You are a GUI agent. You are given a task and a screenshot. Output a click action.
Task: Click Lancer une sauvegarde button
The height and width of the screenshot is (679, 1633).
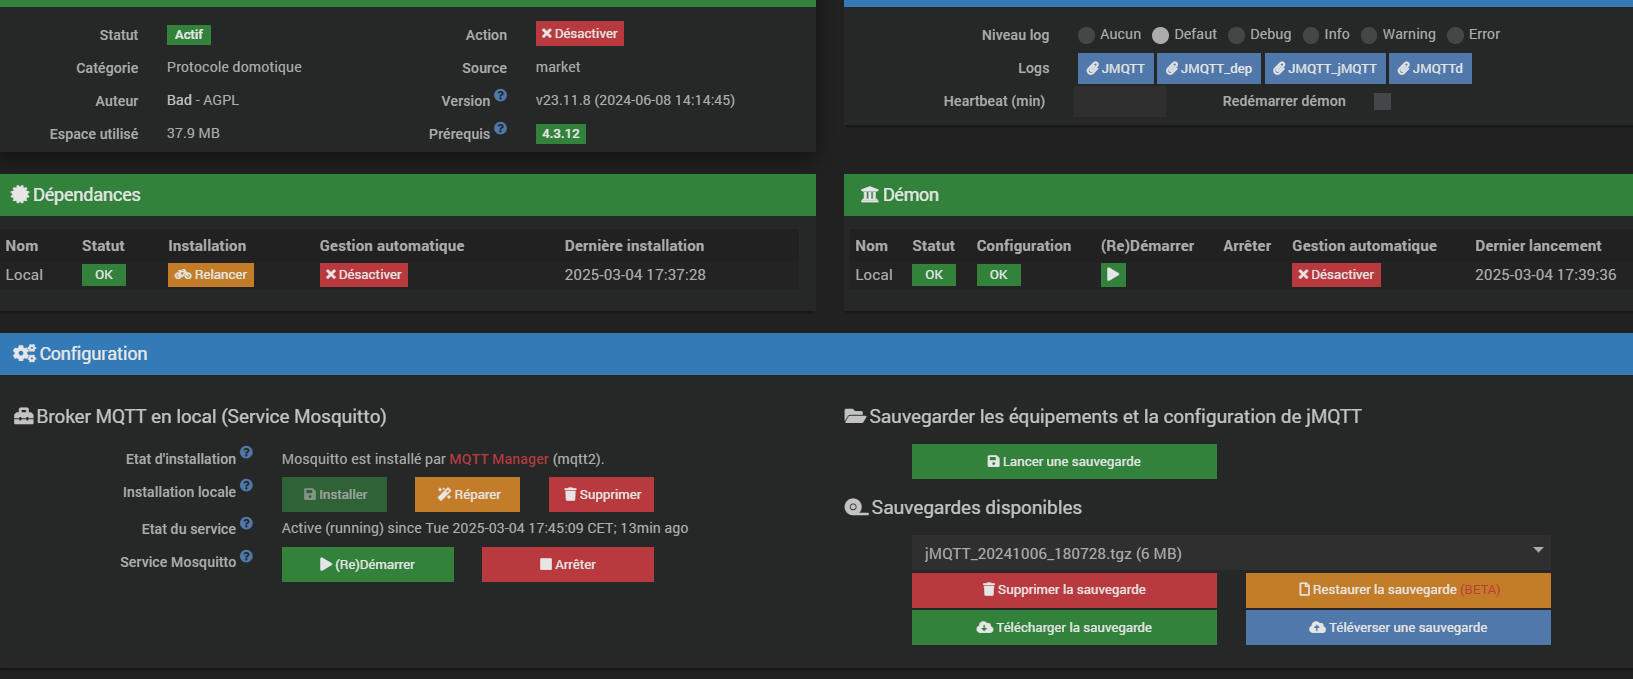click(x=1064, y=461)
